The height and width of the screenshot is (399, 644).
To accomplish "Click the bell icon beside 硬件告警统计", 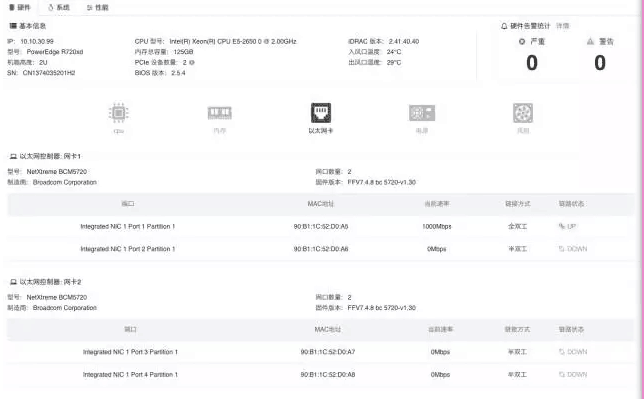I will 504,26.
